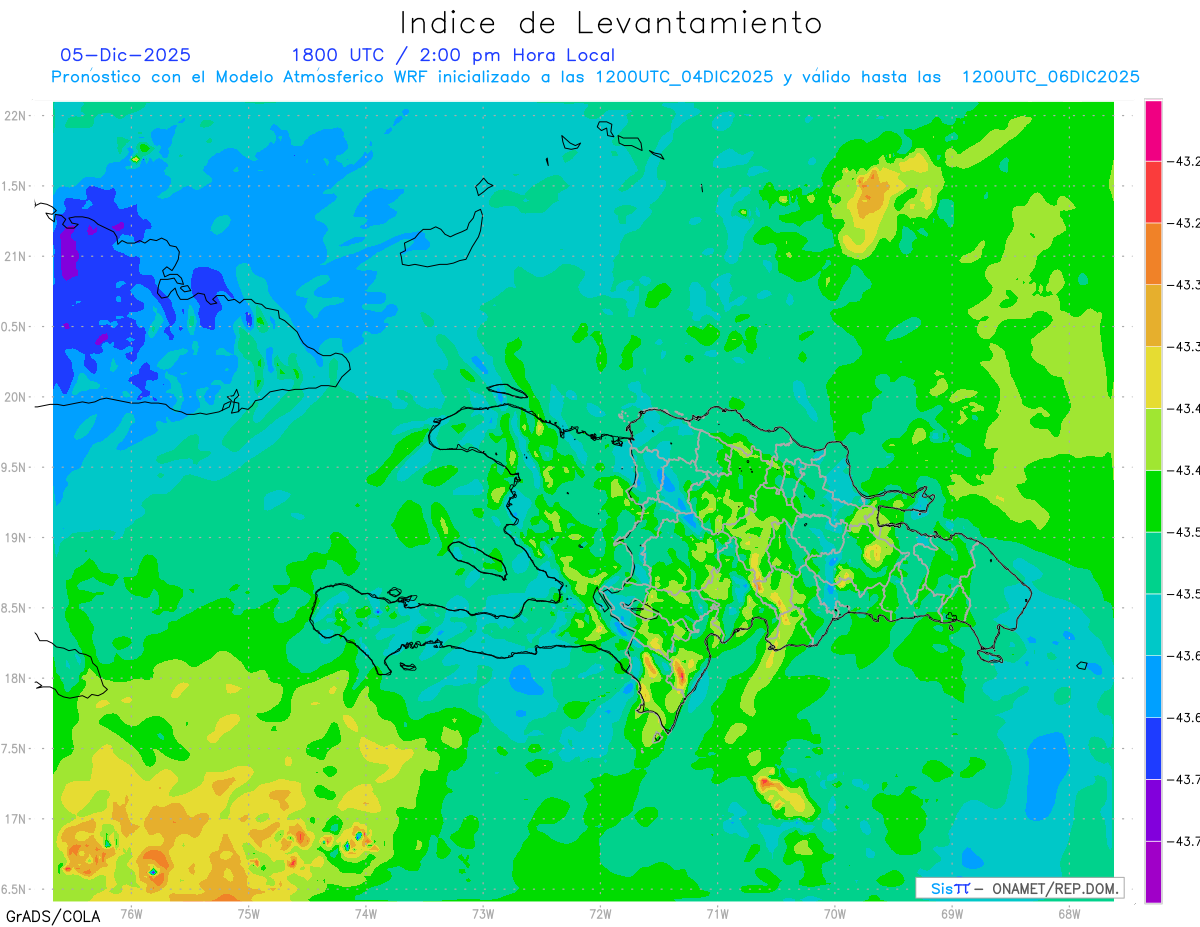This screenshot has width=1200, height=927.
Task: Click the dark royal blue swatch in the color scale
Action: (x=1153, y=747)
